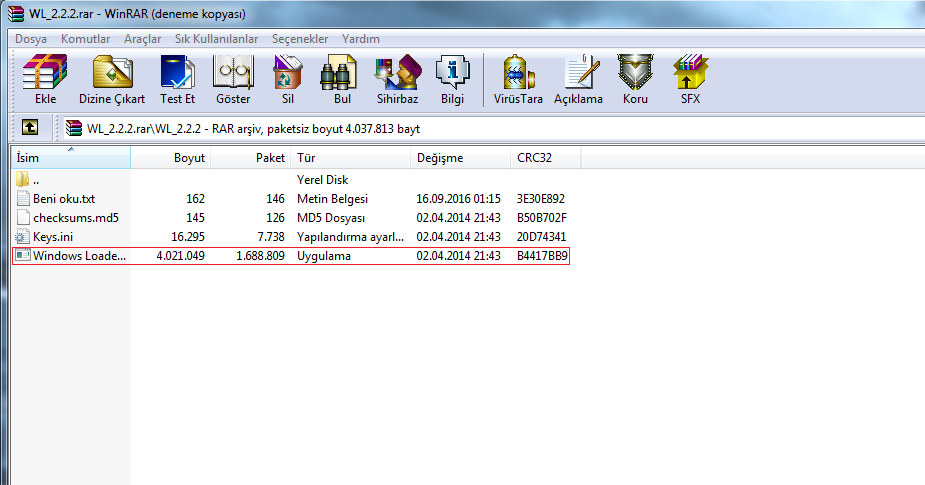Click the Yapılandırma ayarl... type cell
Image resolution: width=925 pixels, height=485 pixels.
pyautogui.click(x=350, y=237)
